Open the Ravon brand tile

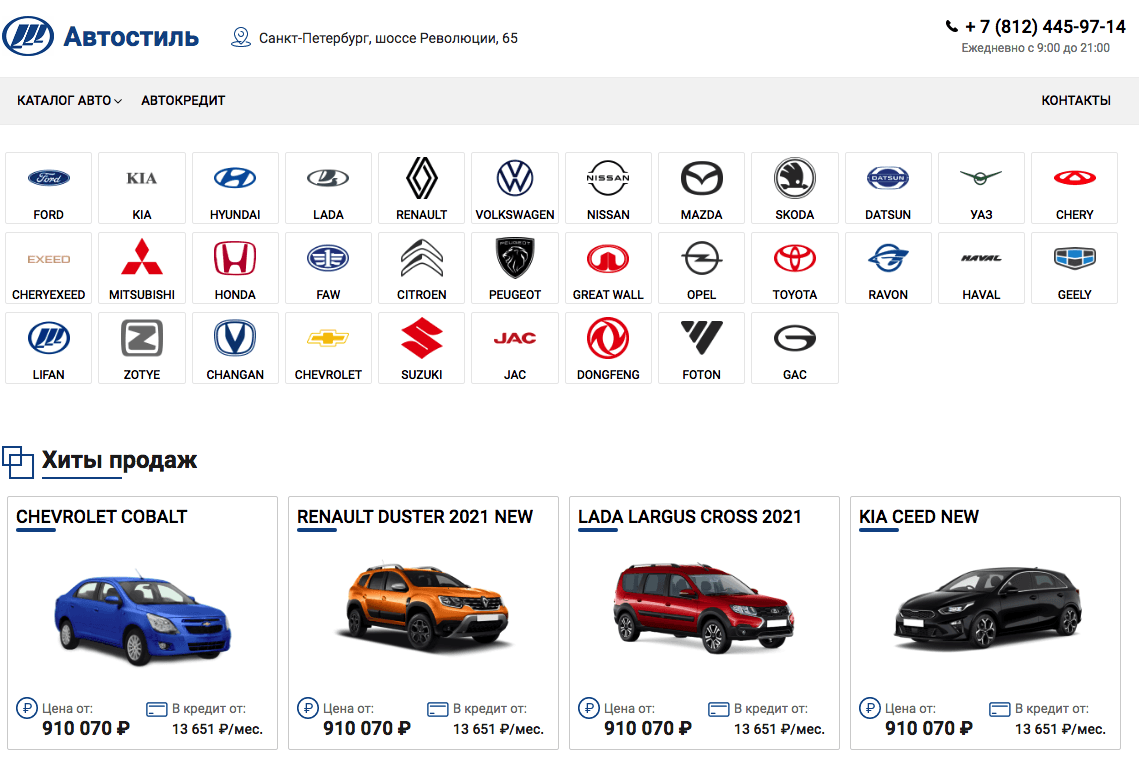[x=888, y=267]
